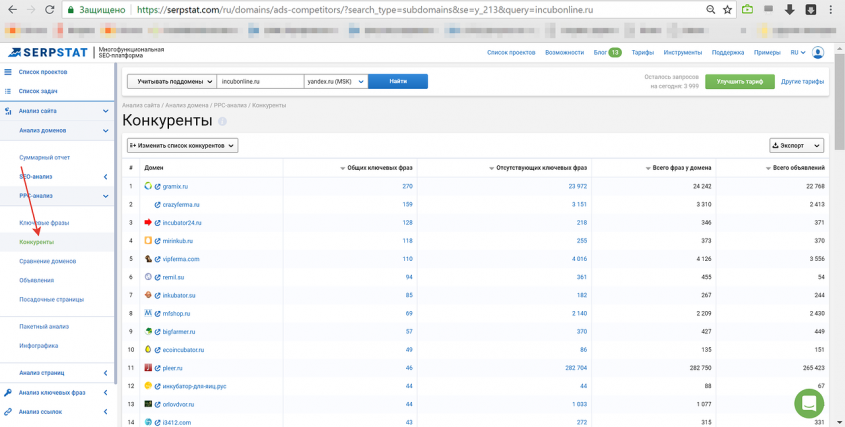Viewport: 845px width, 427px height.
Task: Click the blue Найти button
Action: (398, 81)
